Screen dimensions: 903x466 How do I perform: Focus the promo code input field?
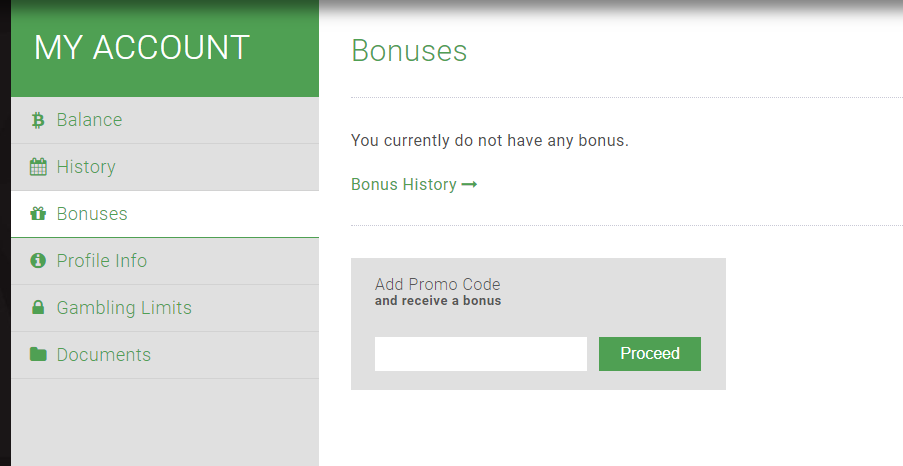pyautogui.click(x=481, y=354)
